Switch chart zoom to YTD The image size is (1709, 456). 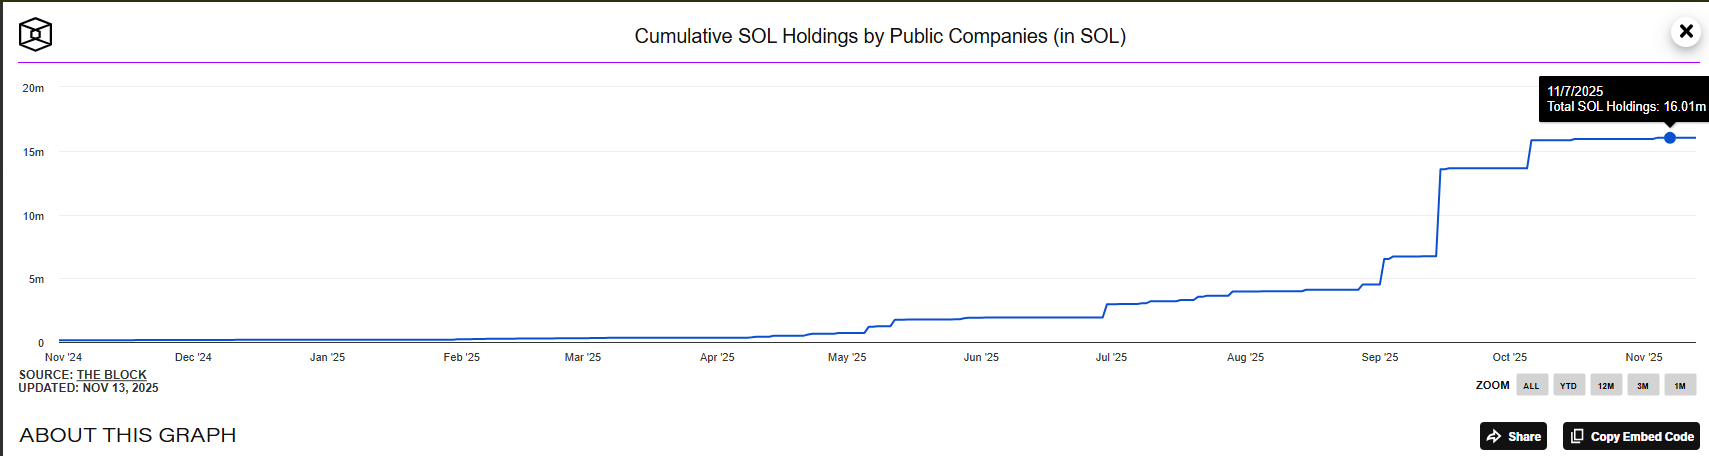[x=1568, y=385]
